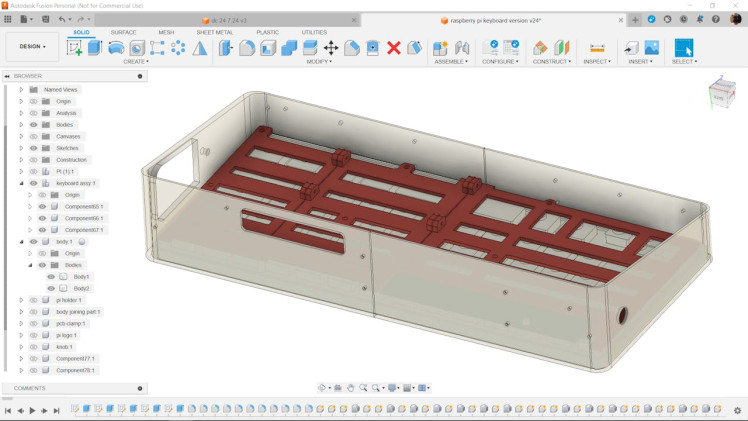Open the Help question mark icon
Viewport: 748px width, 421px height.
click(x=716, y=20)
